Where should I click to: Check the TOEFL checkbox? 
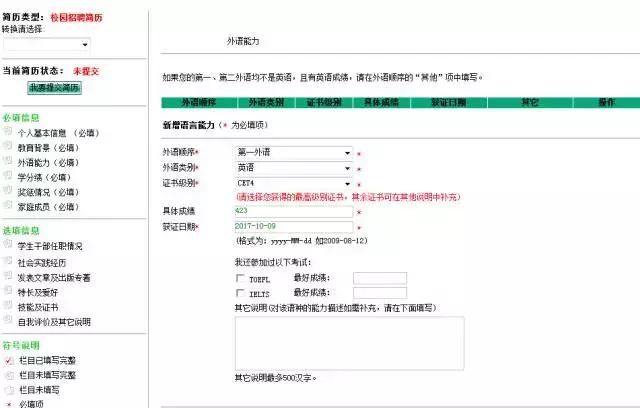tap(240, 278)
